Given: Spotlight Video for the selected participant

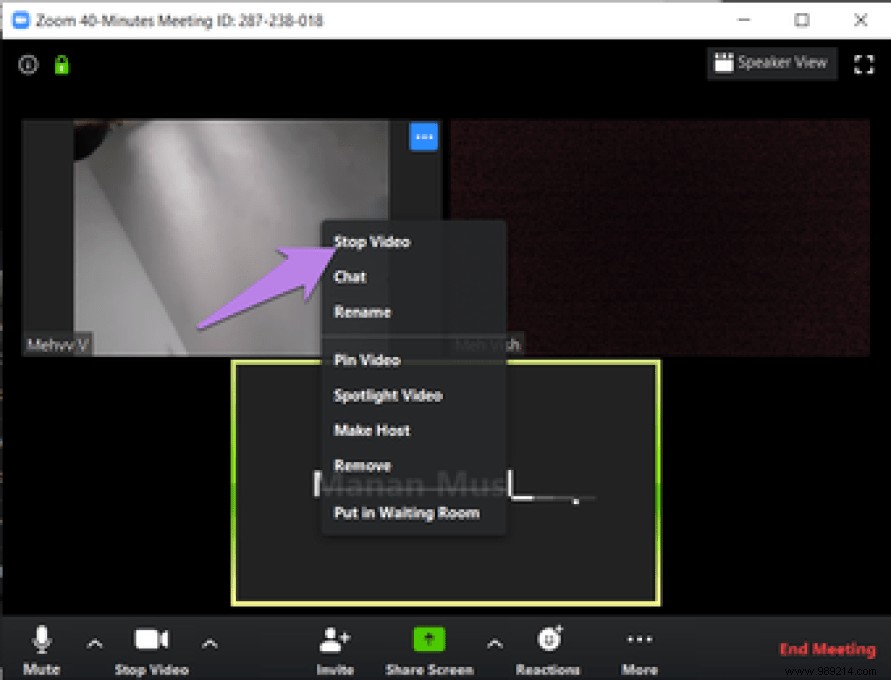Looking at the screenshot, I should click(387, 395).
